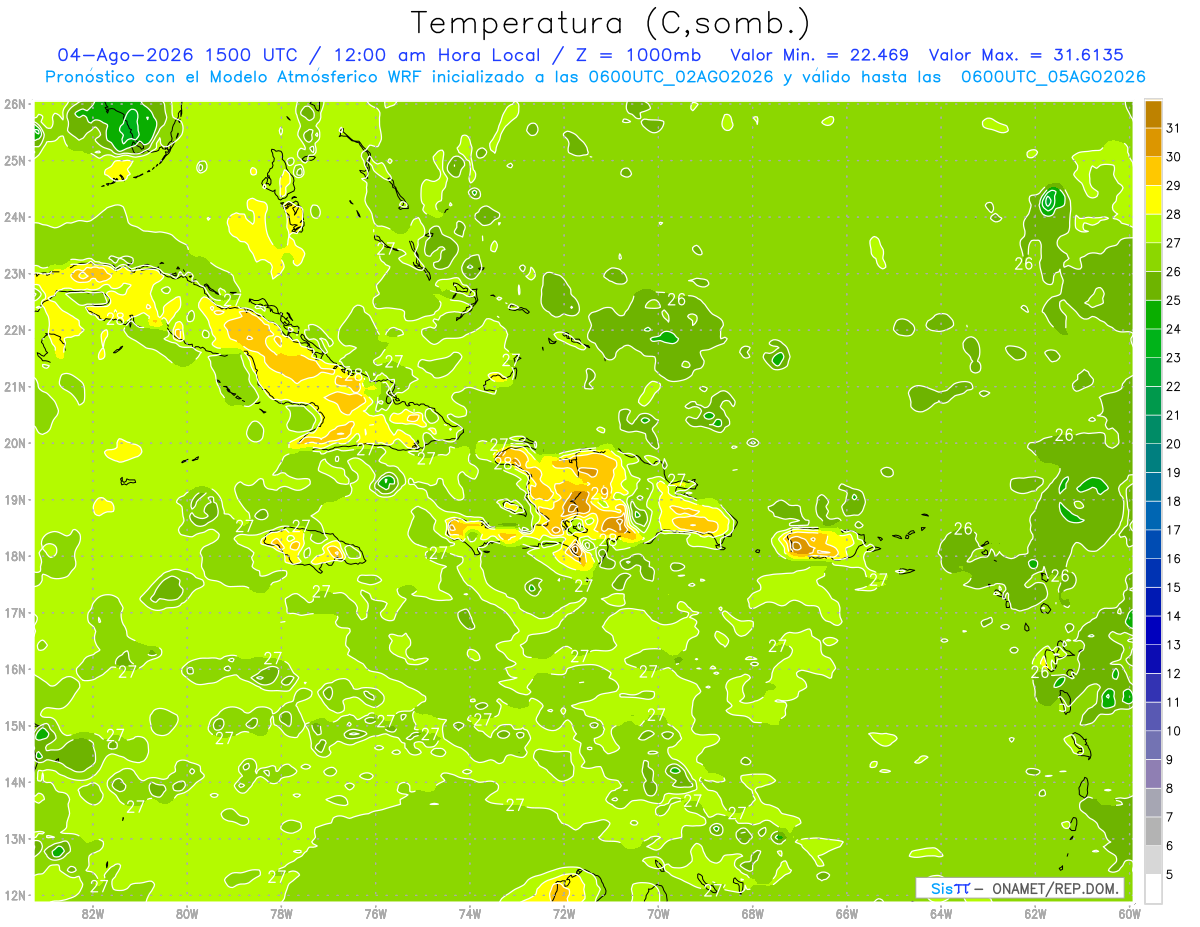
Task: Click the '29' contour label over Hispaniola
Action: pos(599,492)
